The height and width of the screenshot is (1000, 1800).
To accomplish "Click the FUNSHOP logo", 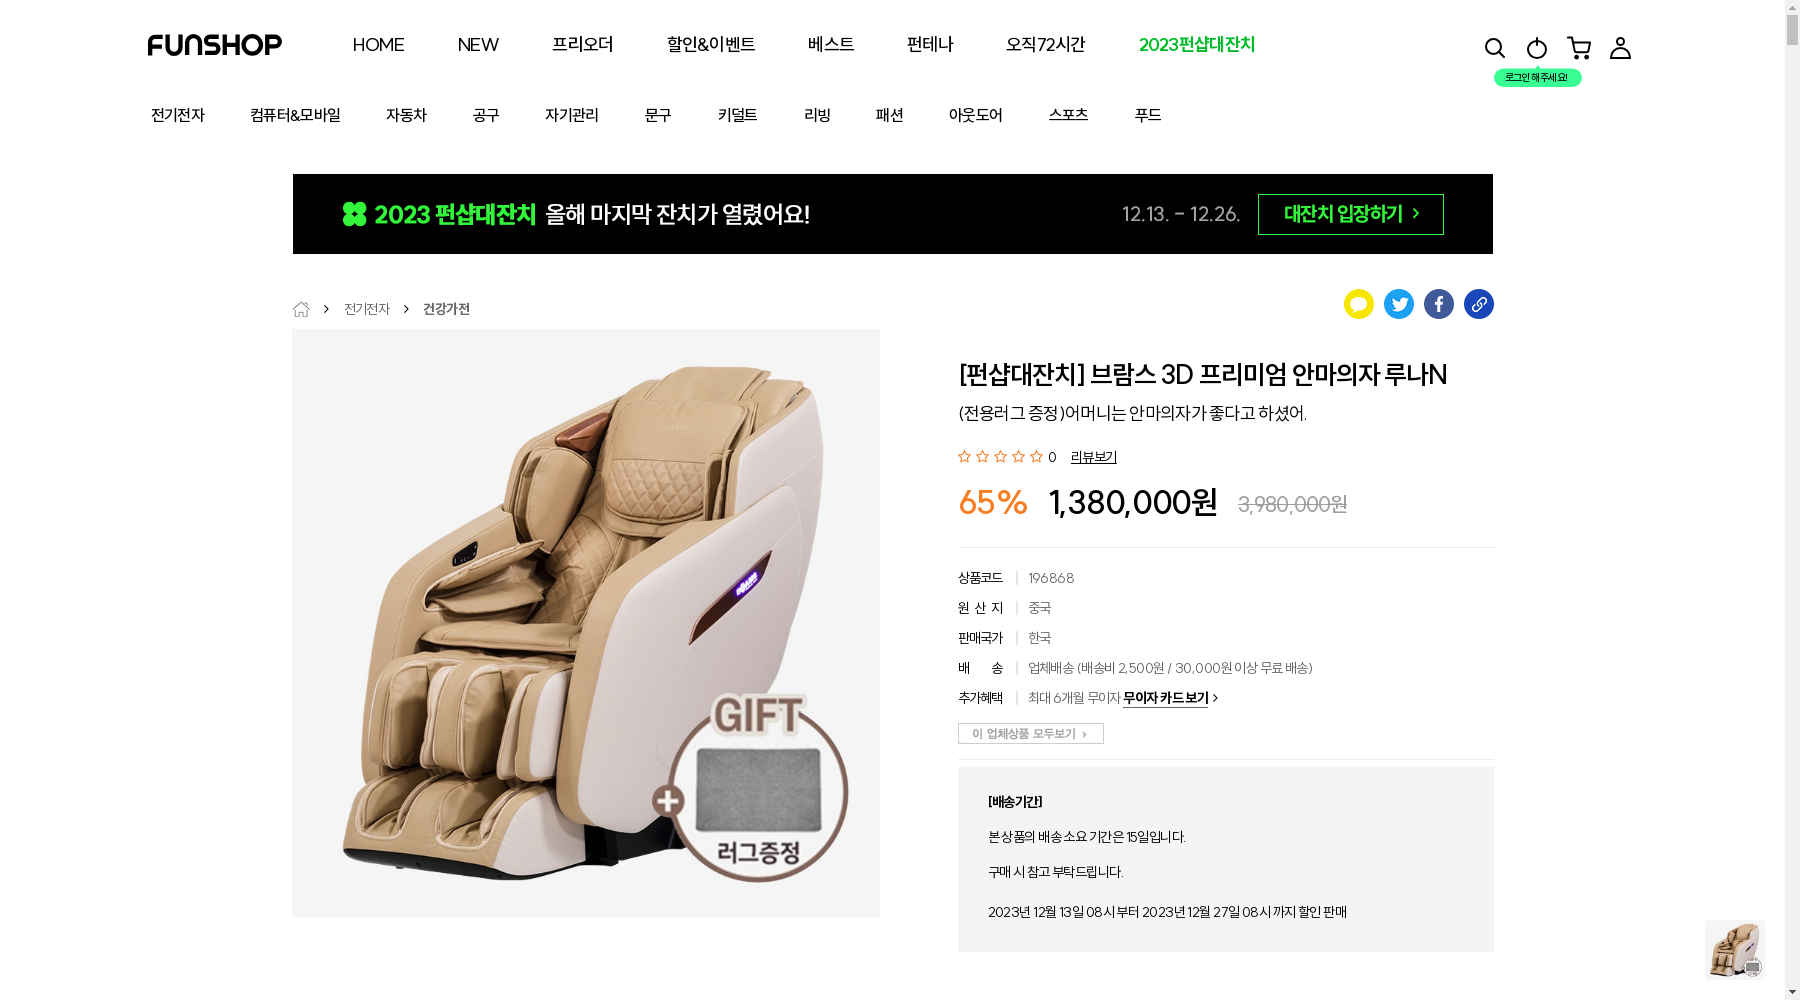I will [x=215, y=45].
